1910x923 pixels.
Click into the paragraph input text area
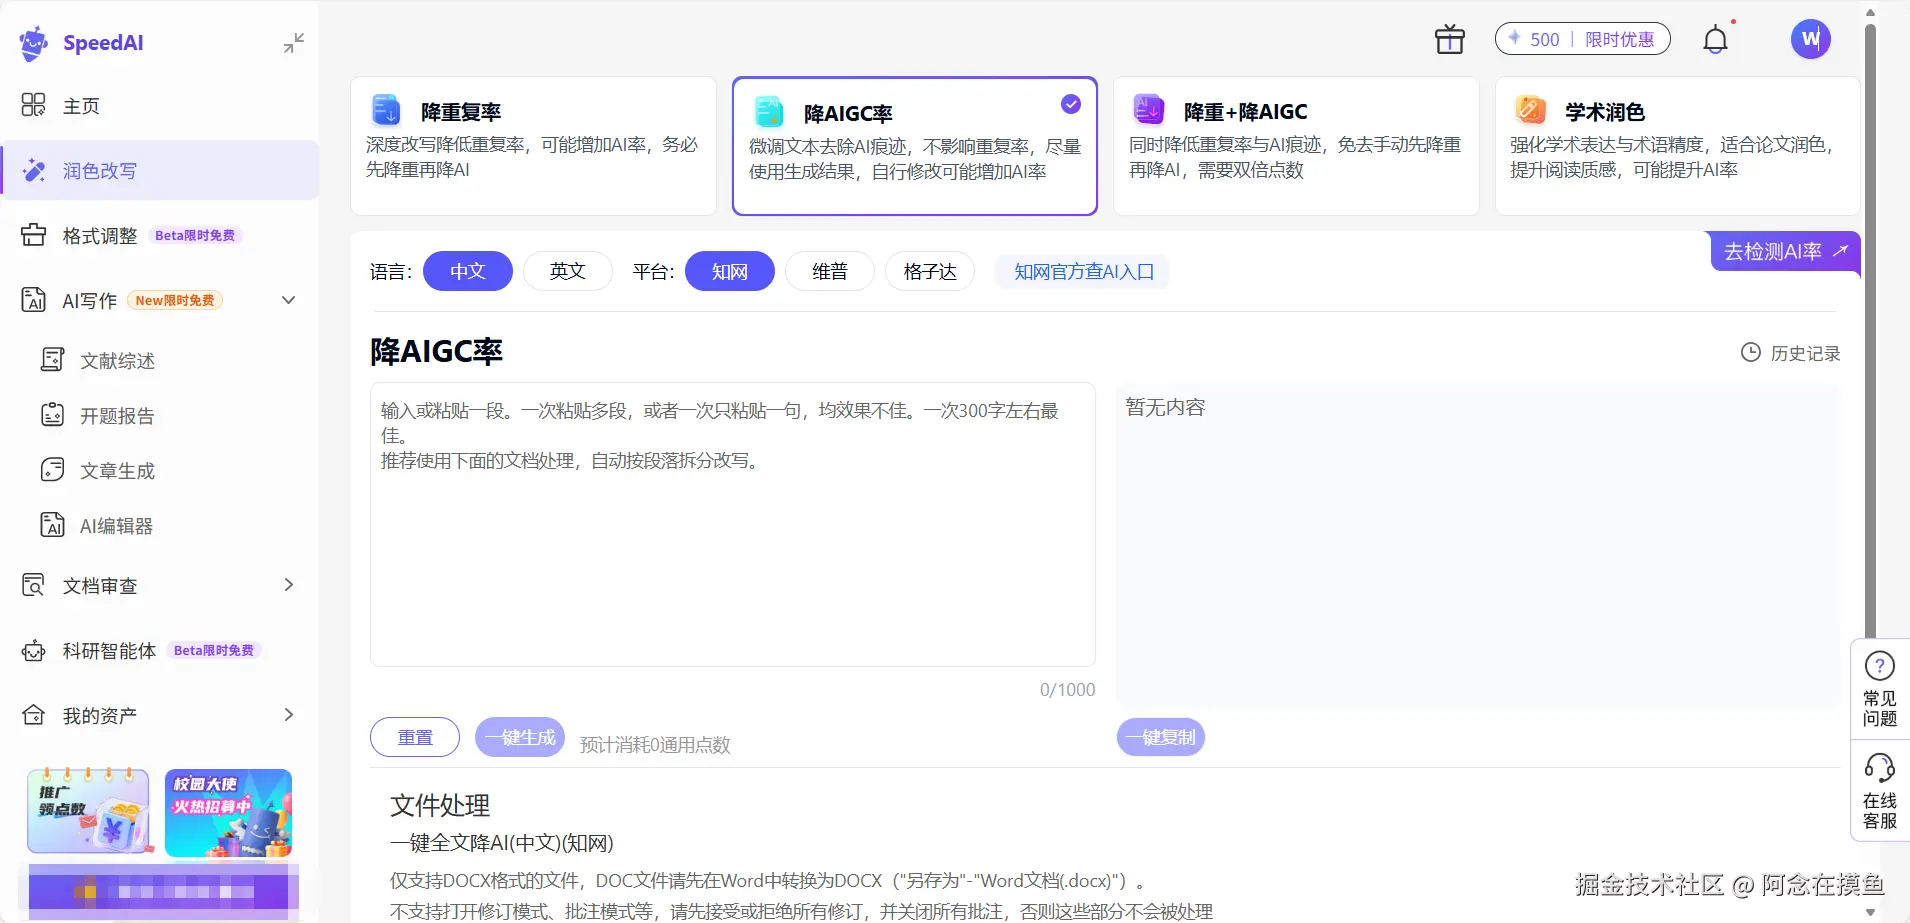(733, 524)
